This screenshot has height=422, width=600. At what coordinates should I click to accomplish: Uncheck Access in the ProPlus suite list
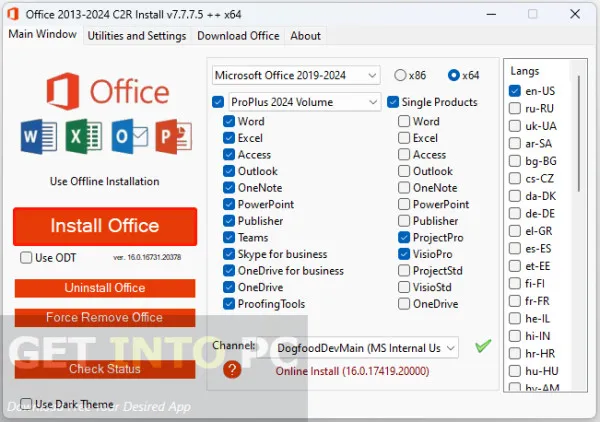[x=229, y=154]
